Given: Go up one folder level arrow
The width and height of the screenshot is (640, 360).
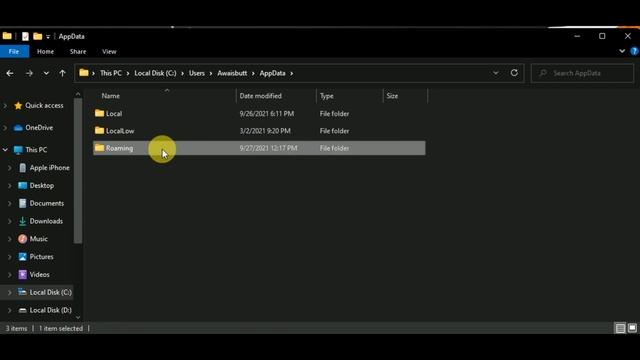Looking at the screenshot, I should pos(62,73).
